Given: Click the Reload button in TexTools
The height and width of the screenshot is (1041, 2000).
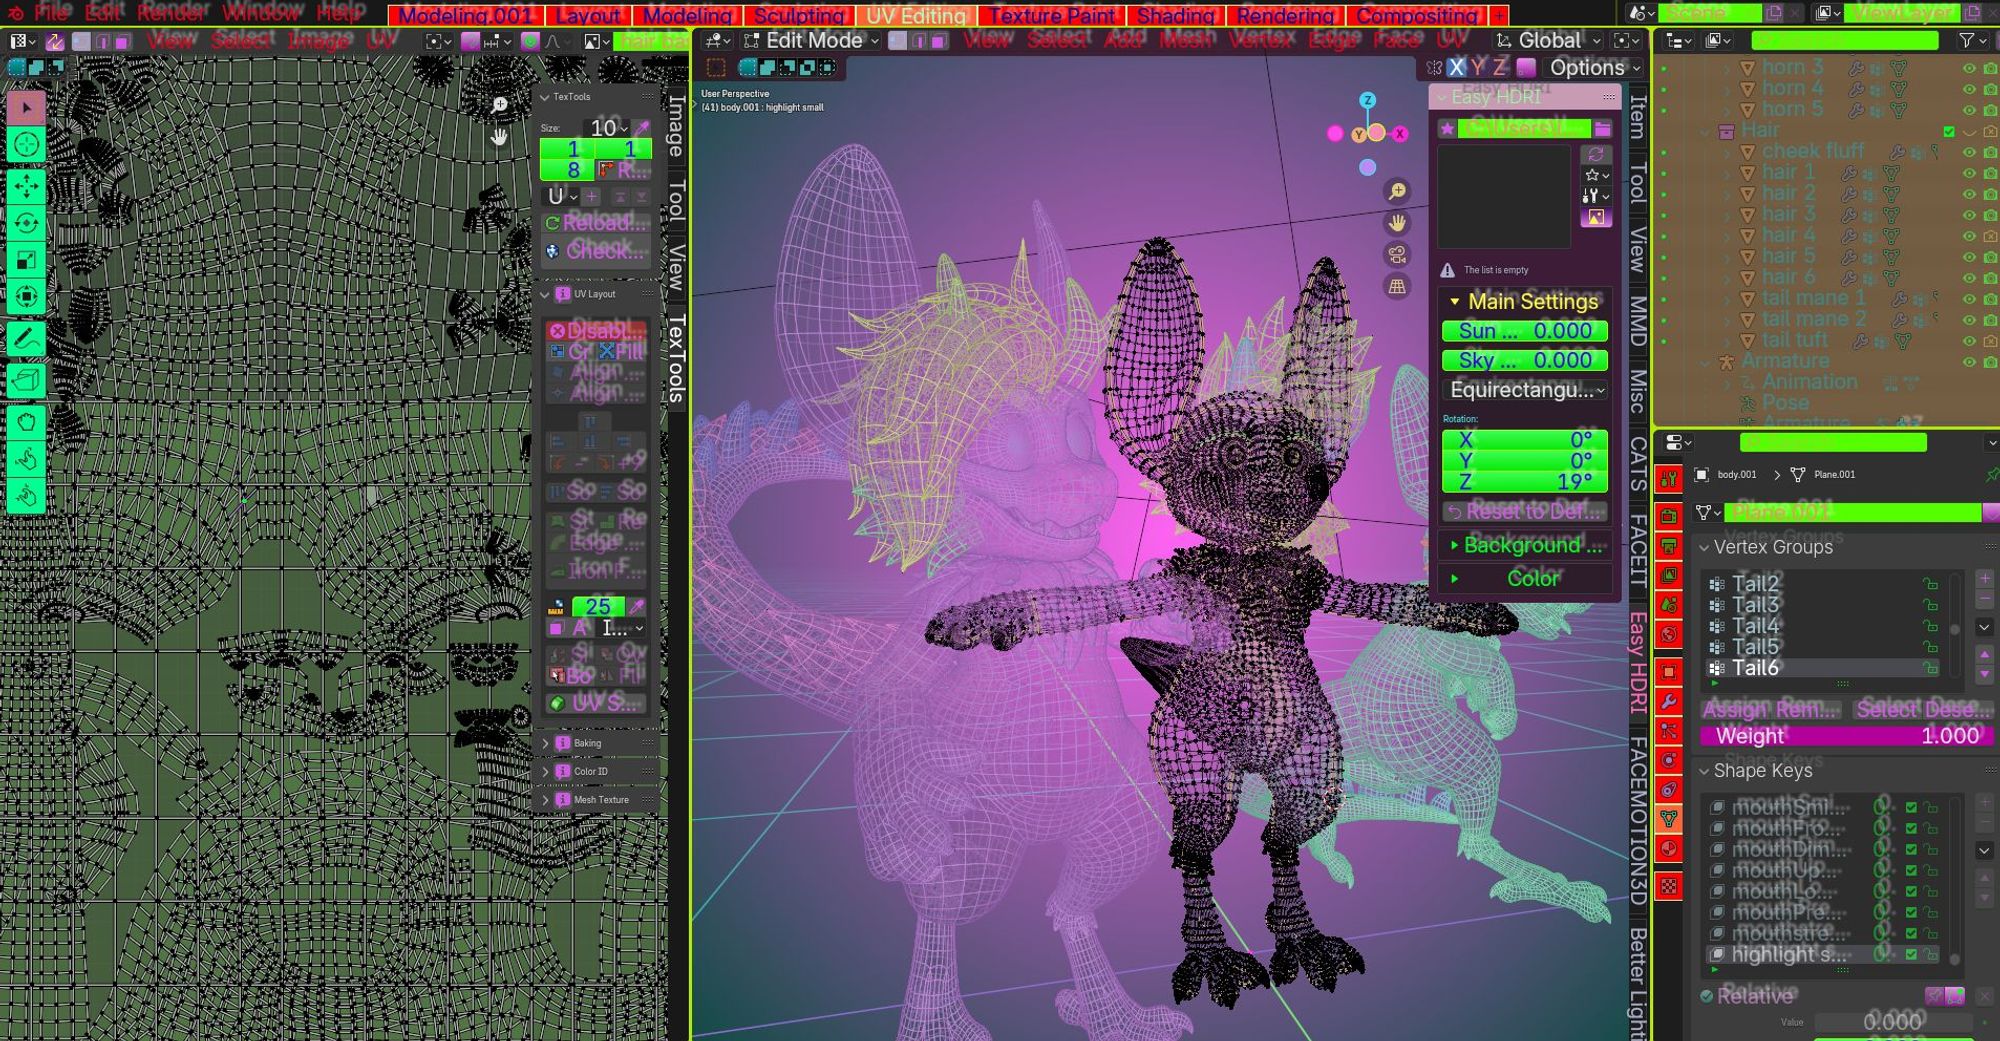Looking at the screenshot, I should tap(597, 222).
